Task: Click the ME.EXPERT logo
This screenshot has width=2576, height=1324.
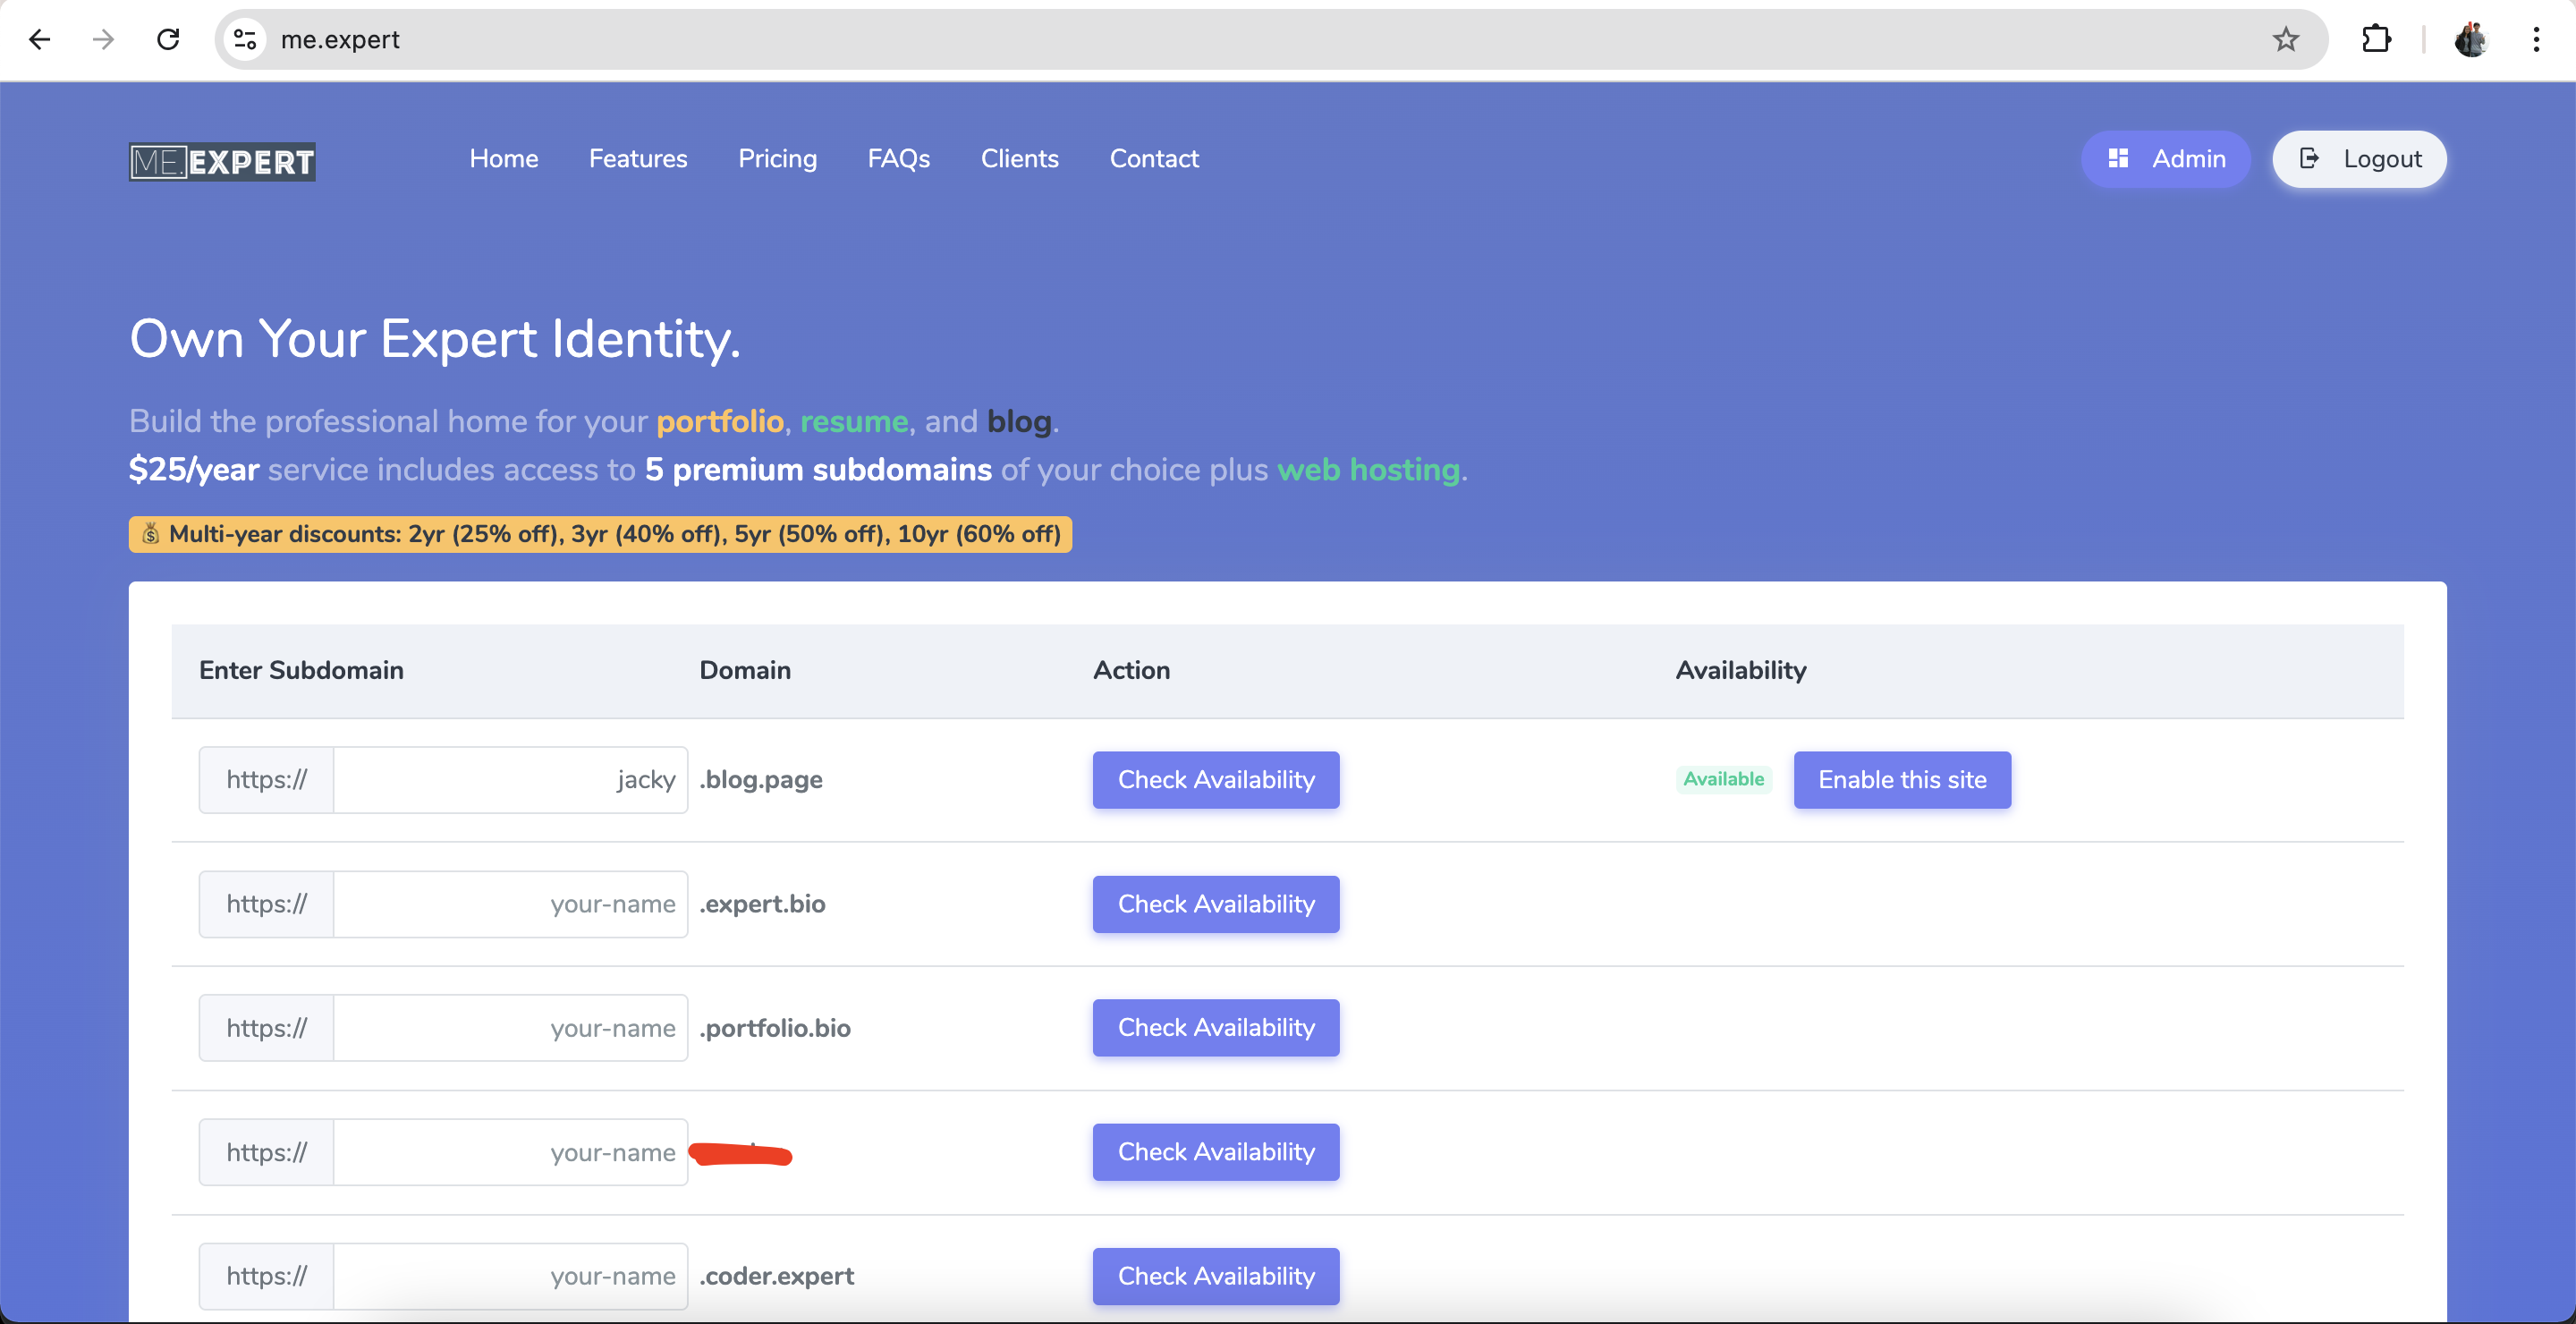Action: pyautogui.click(x=222, y=161)
